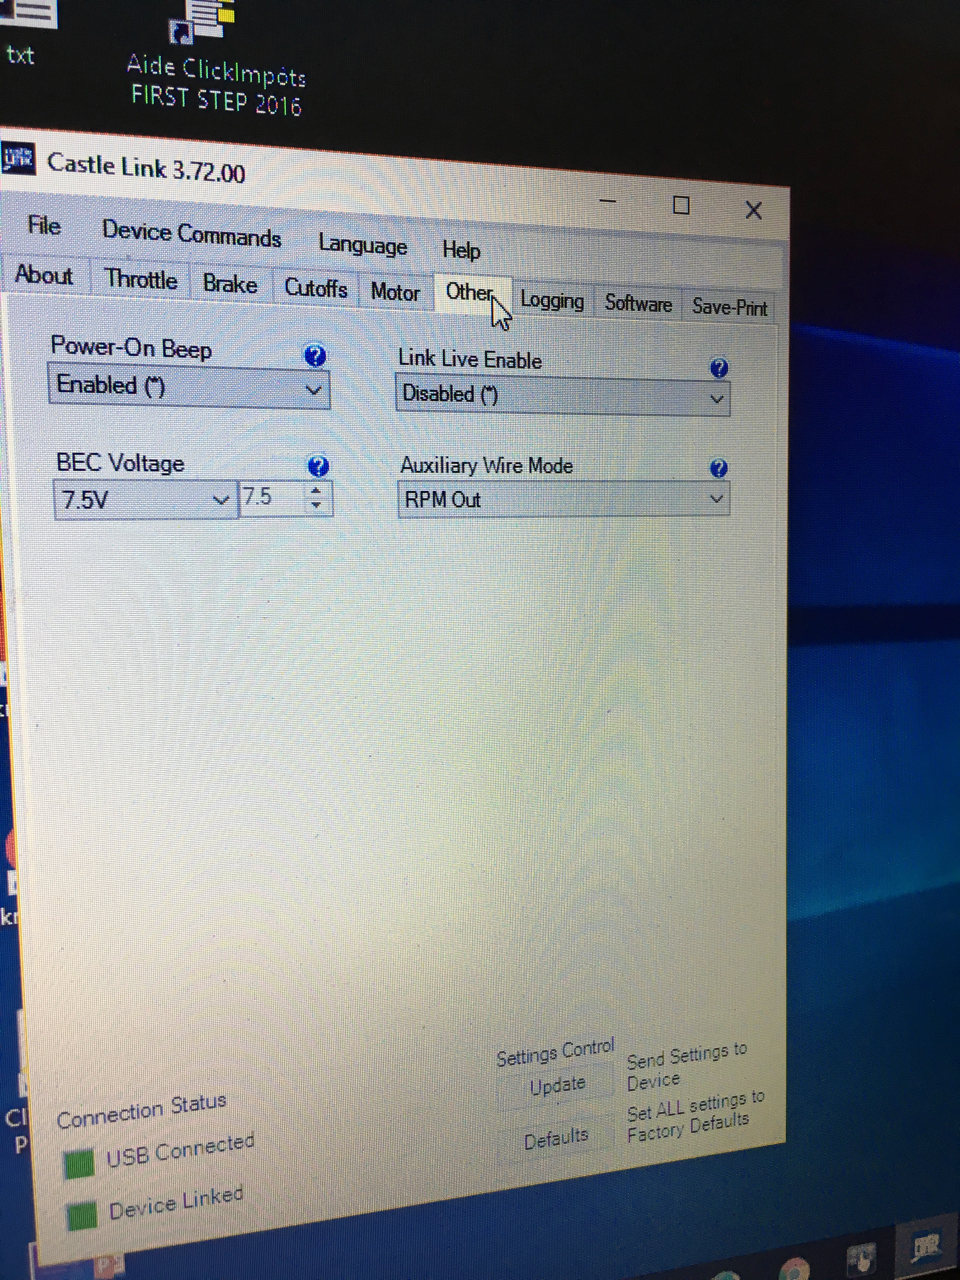Screen dimensions: 960x1280
Task: Switch to the Save-Print tab
Action: tap(730, 307)
